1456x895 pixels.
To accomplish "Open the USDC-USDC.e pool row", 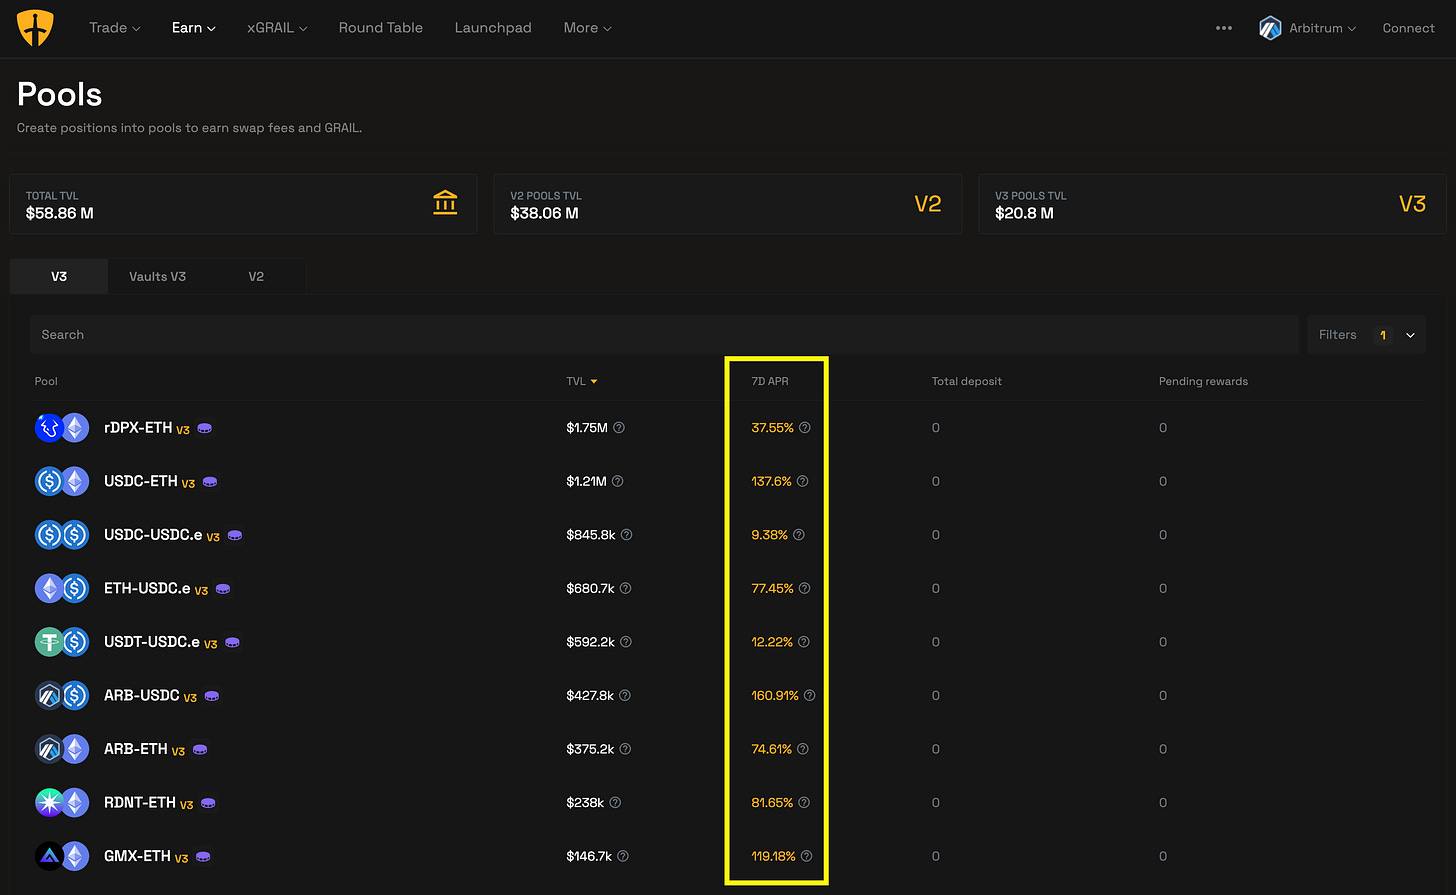I will point(727,535).
